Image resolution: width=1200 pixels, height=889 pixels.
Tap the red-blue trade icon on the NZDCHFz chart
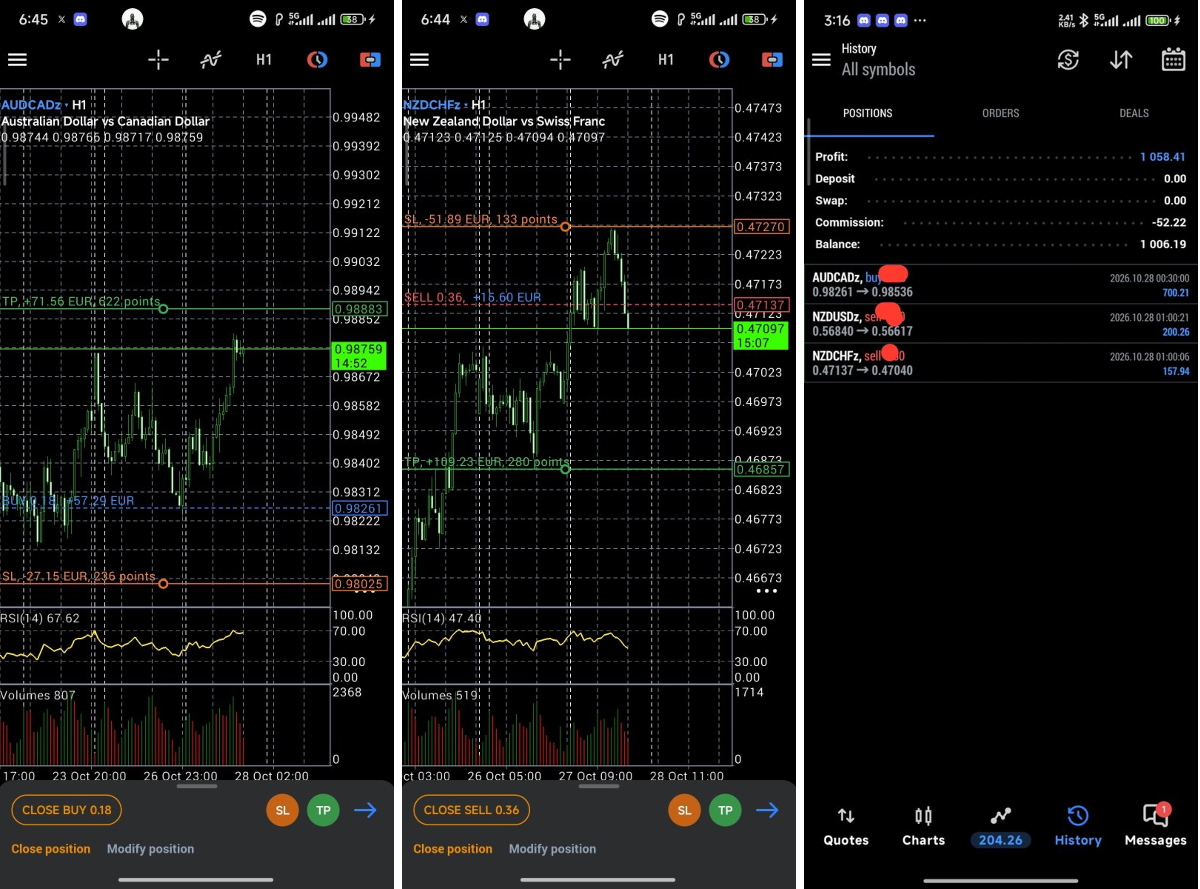772,60
